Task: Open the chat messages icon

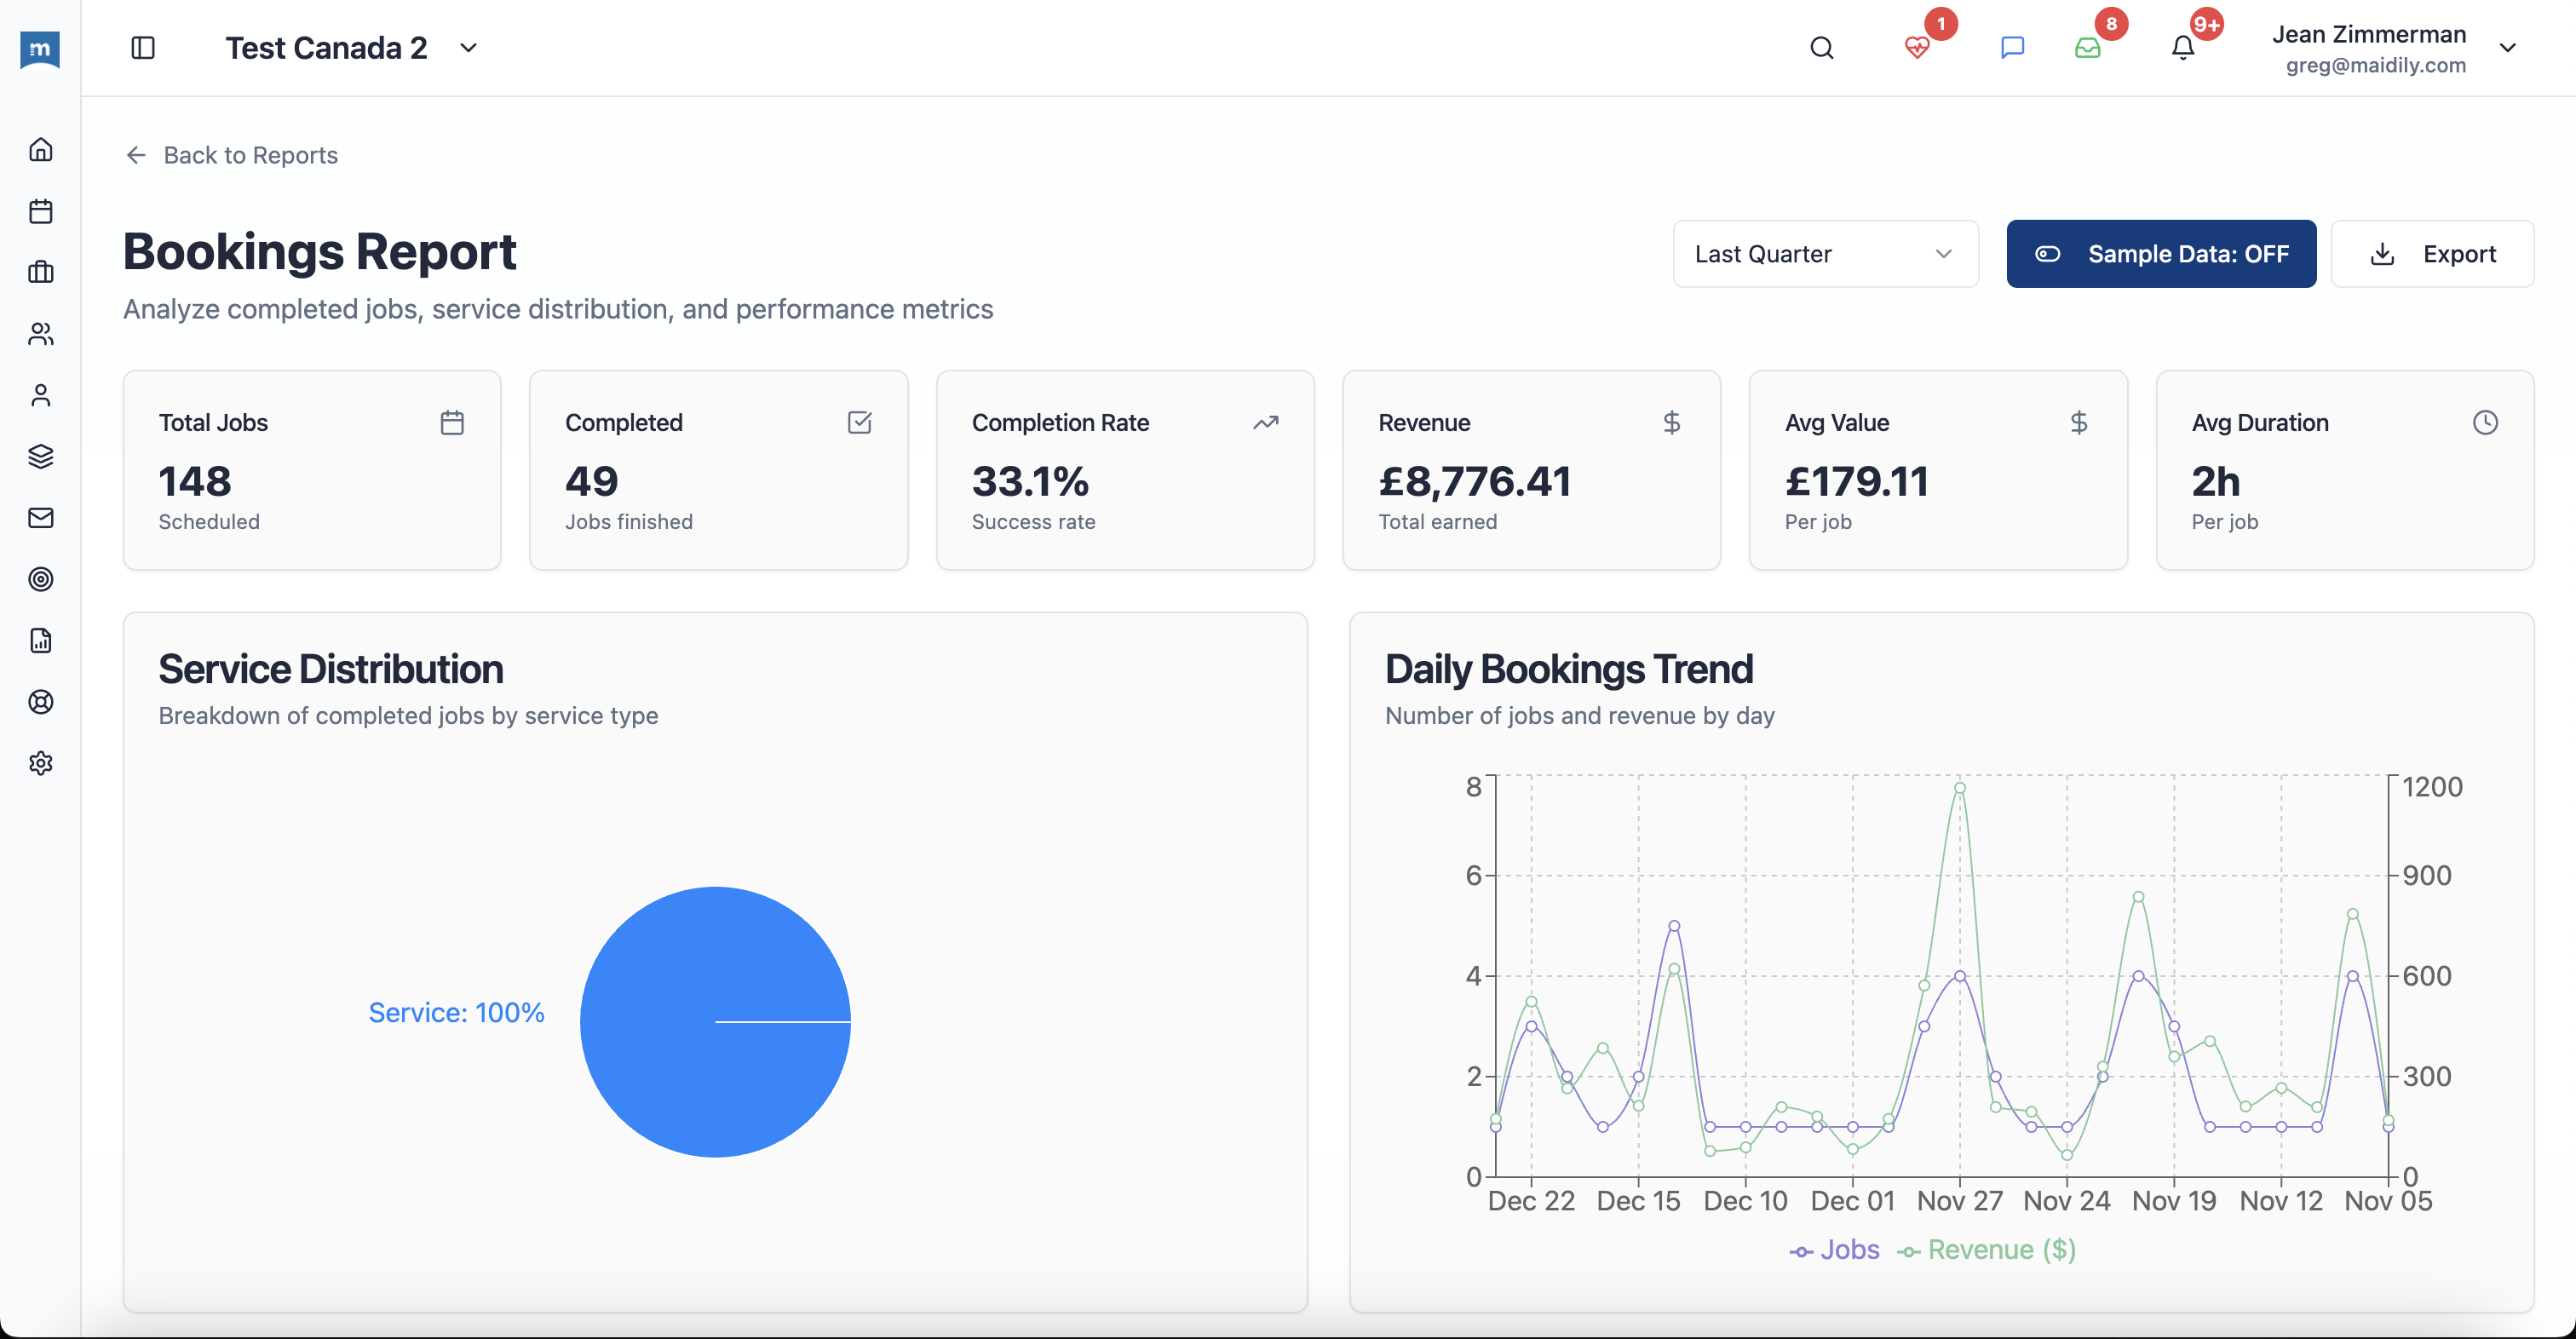Action: (x=2011, y=48)
